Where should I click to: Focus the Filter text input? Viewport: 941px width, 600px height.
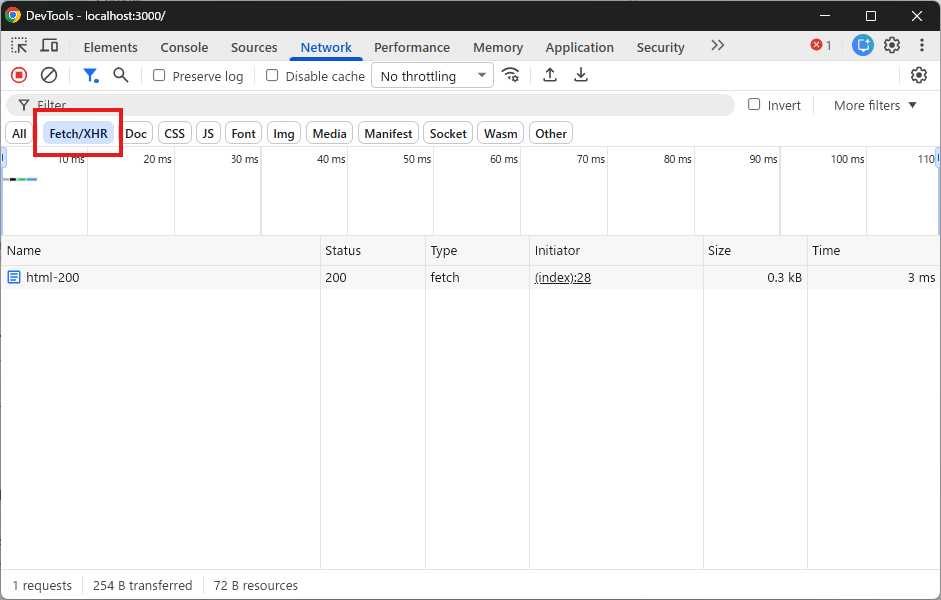click(x=370, y=105)
